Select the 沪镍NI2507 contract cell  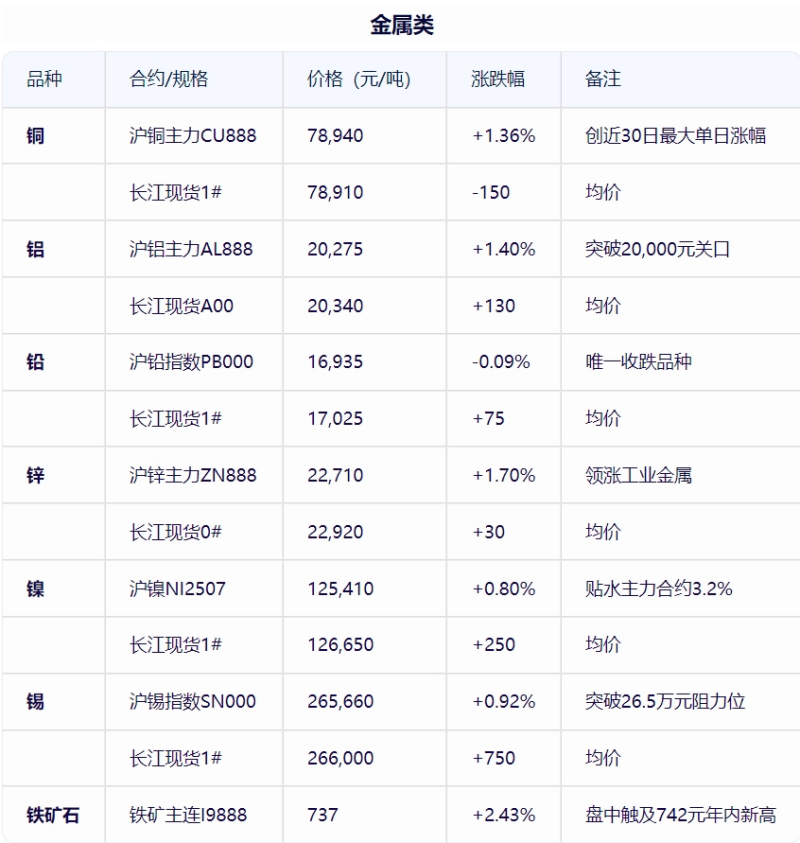tap(177, 589)
